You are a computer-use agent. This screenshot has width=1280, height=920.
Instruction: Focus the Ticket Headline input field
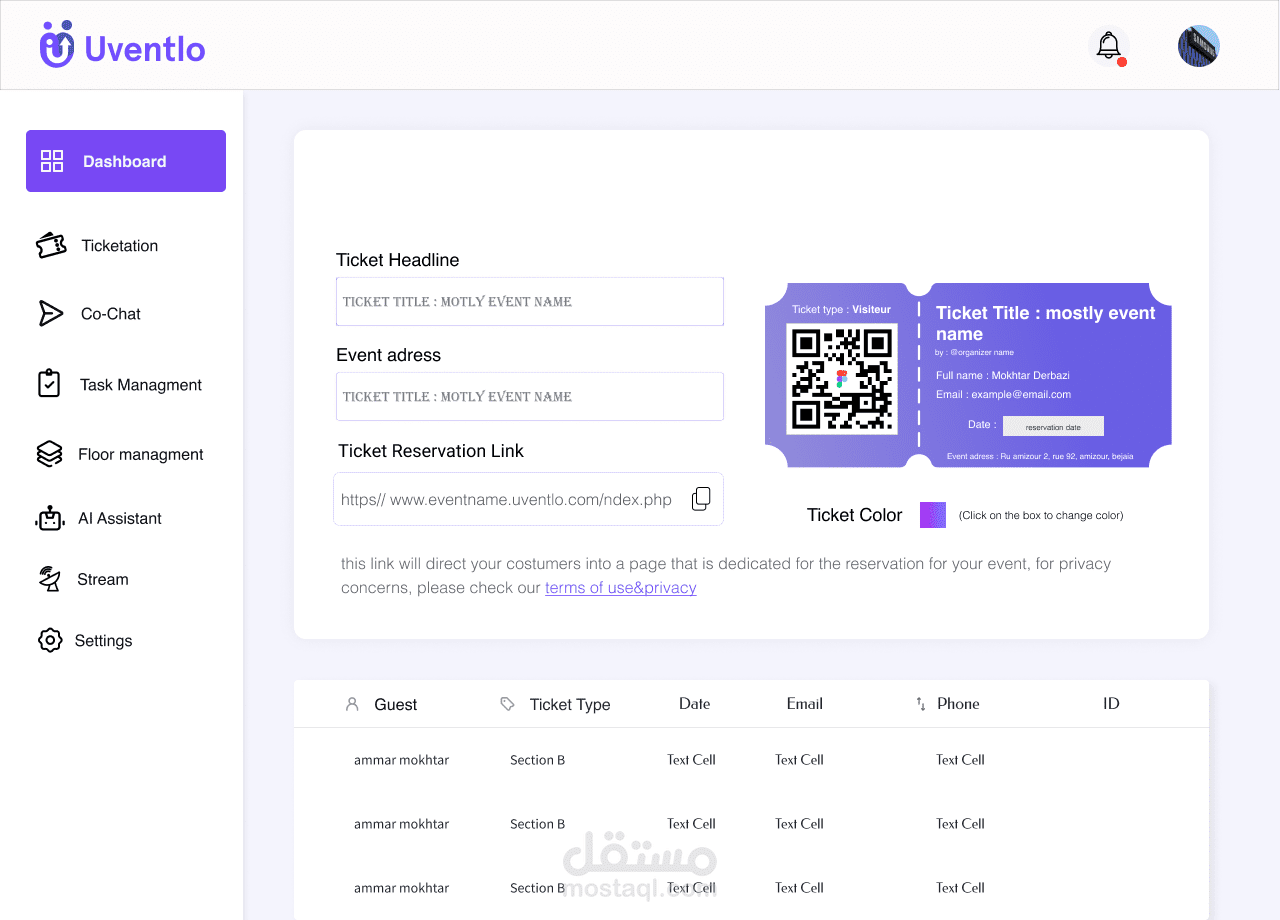coord(530,301)
